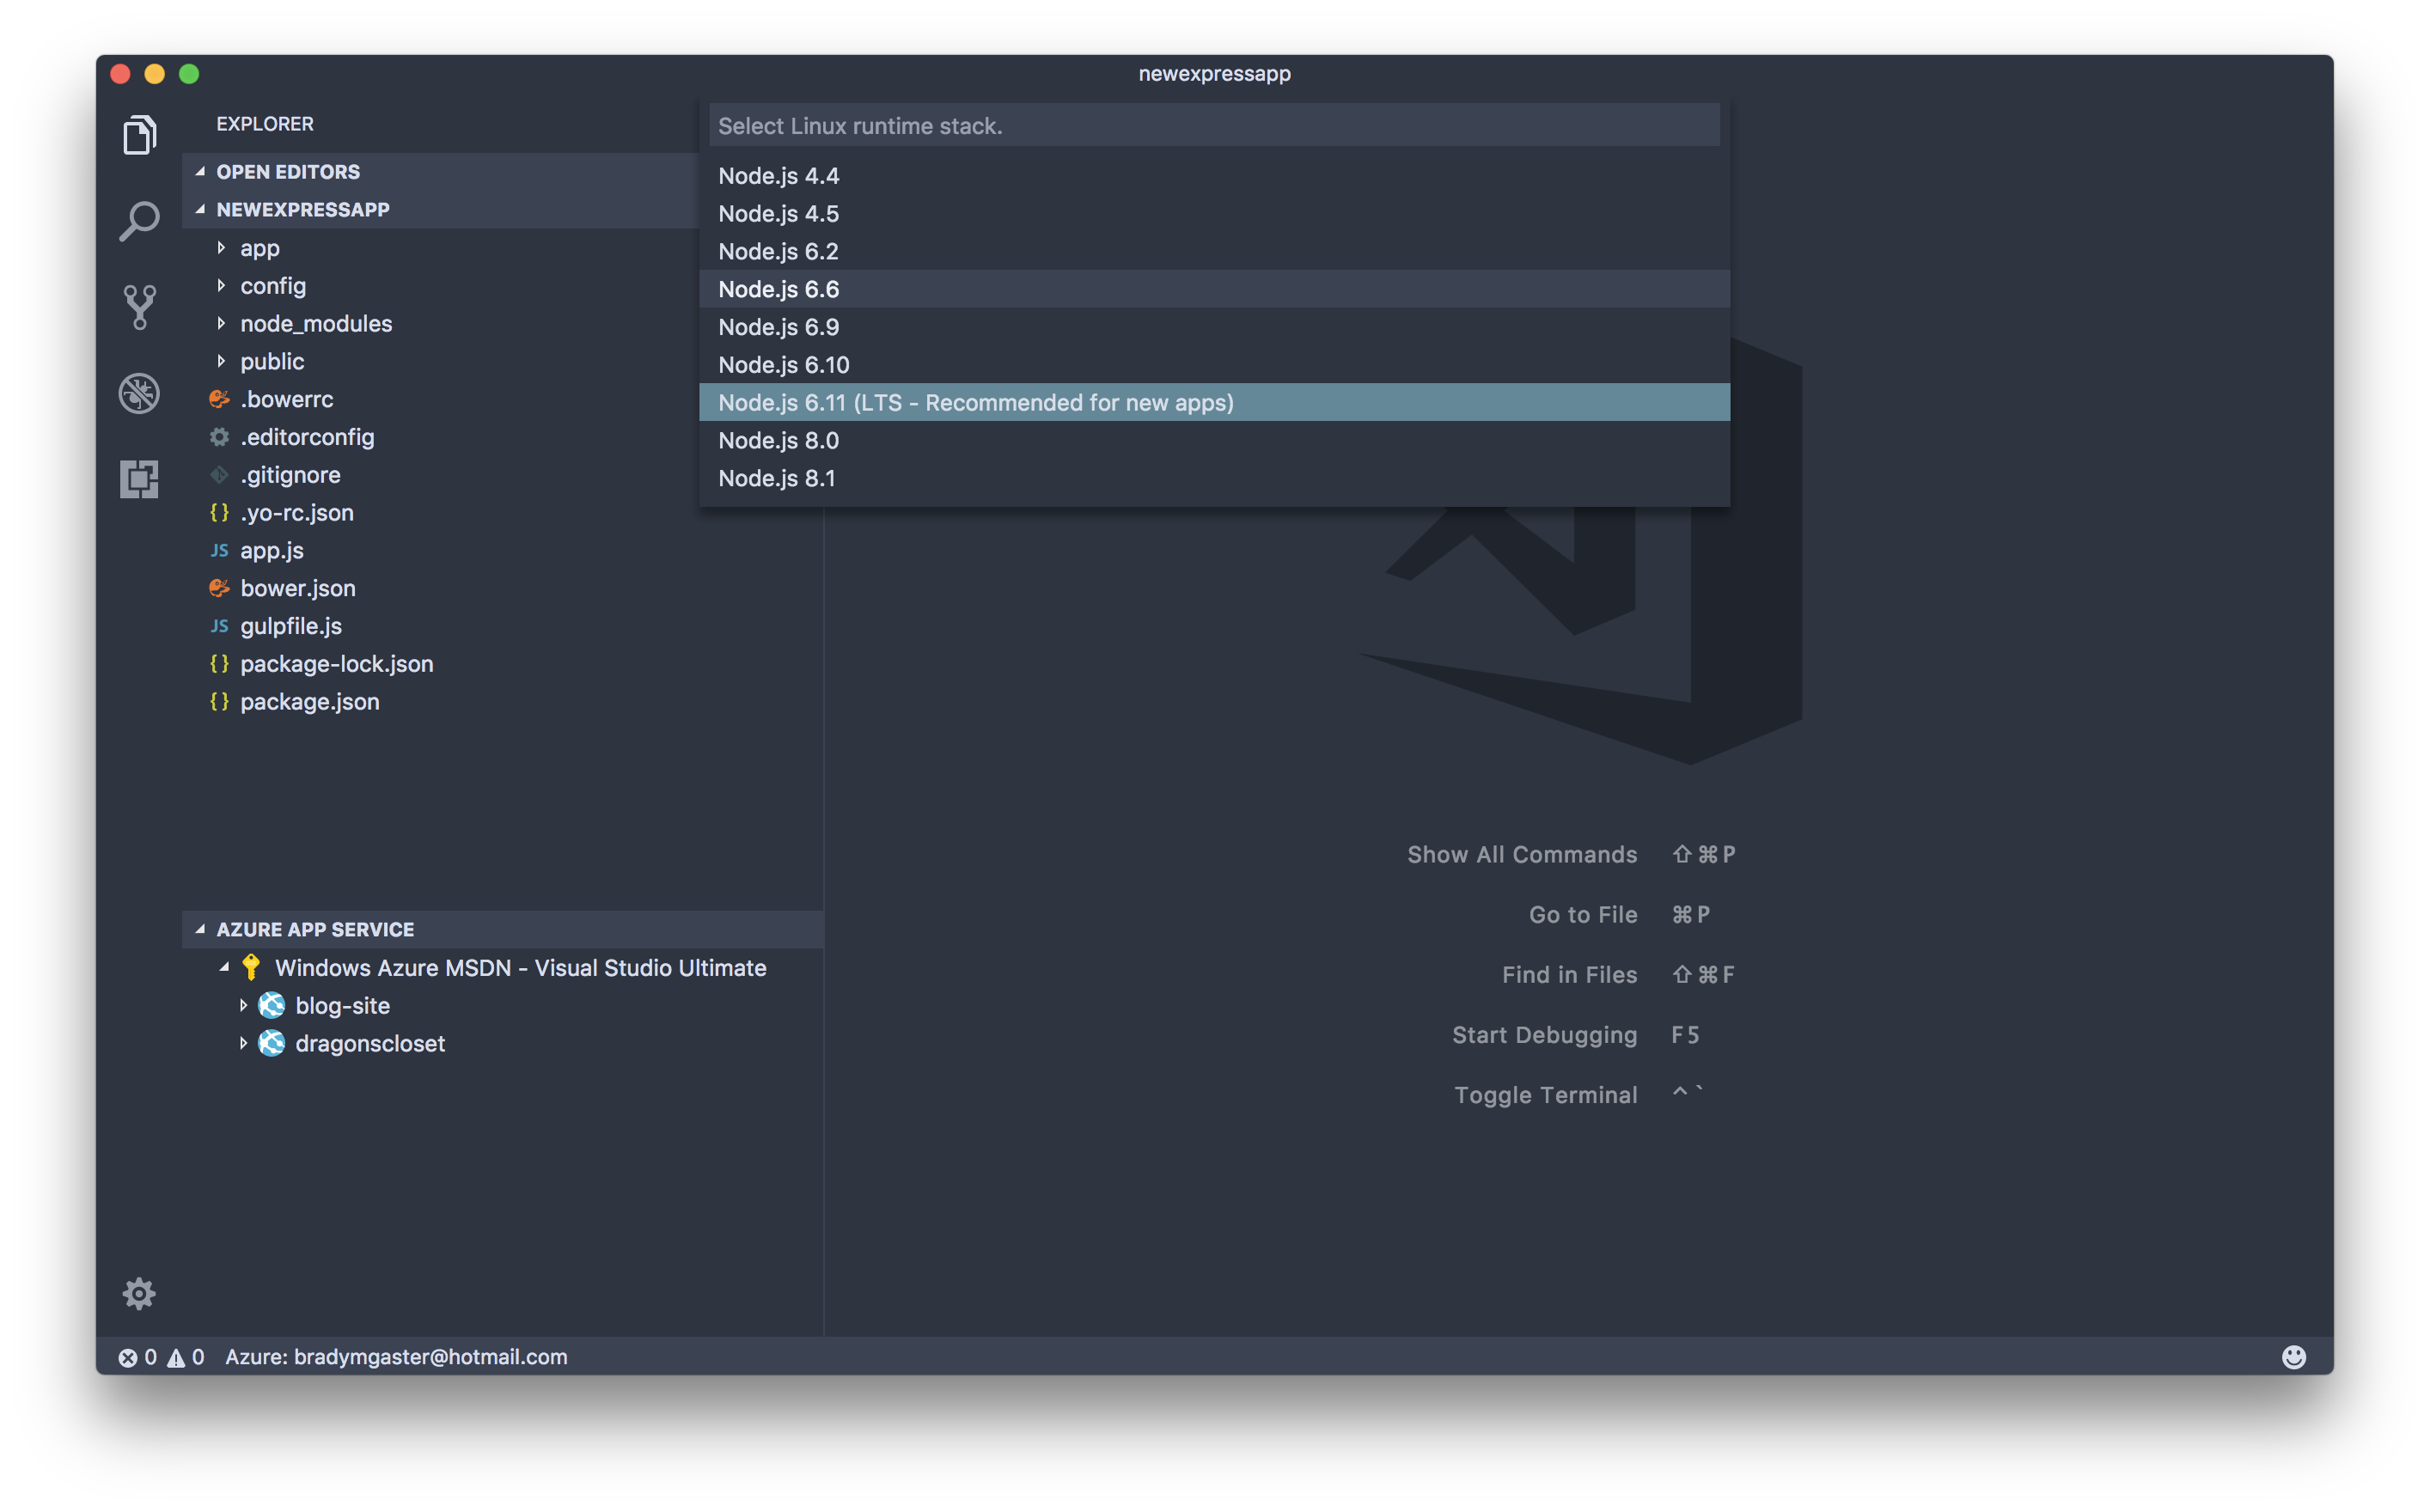Click the git icon next to .gitignore

pyautogui.click(x=219, y=475)
